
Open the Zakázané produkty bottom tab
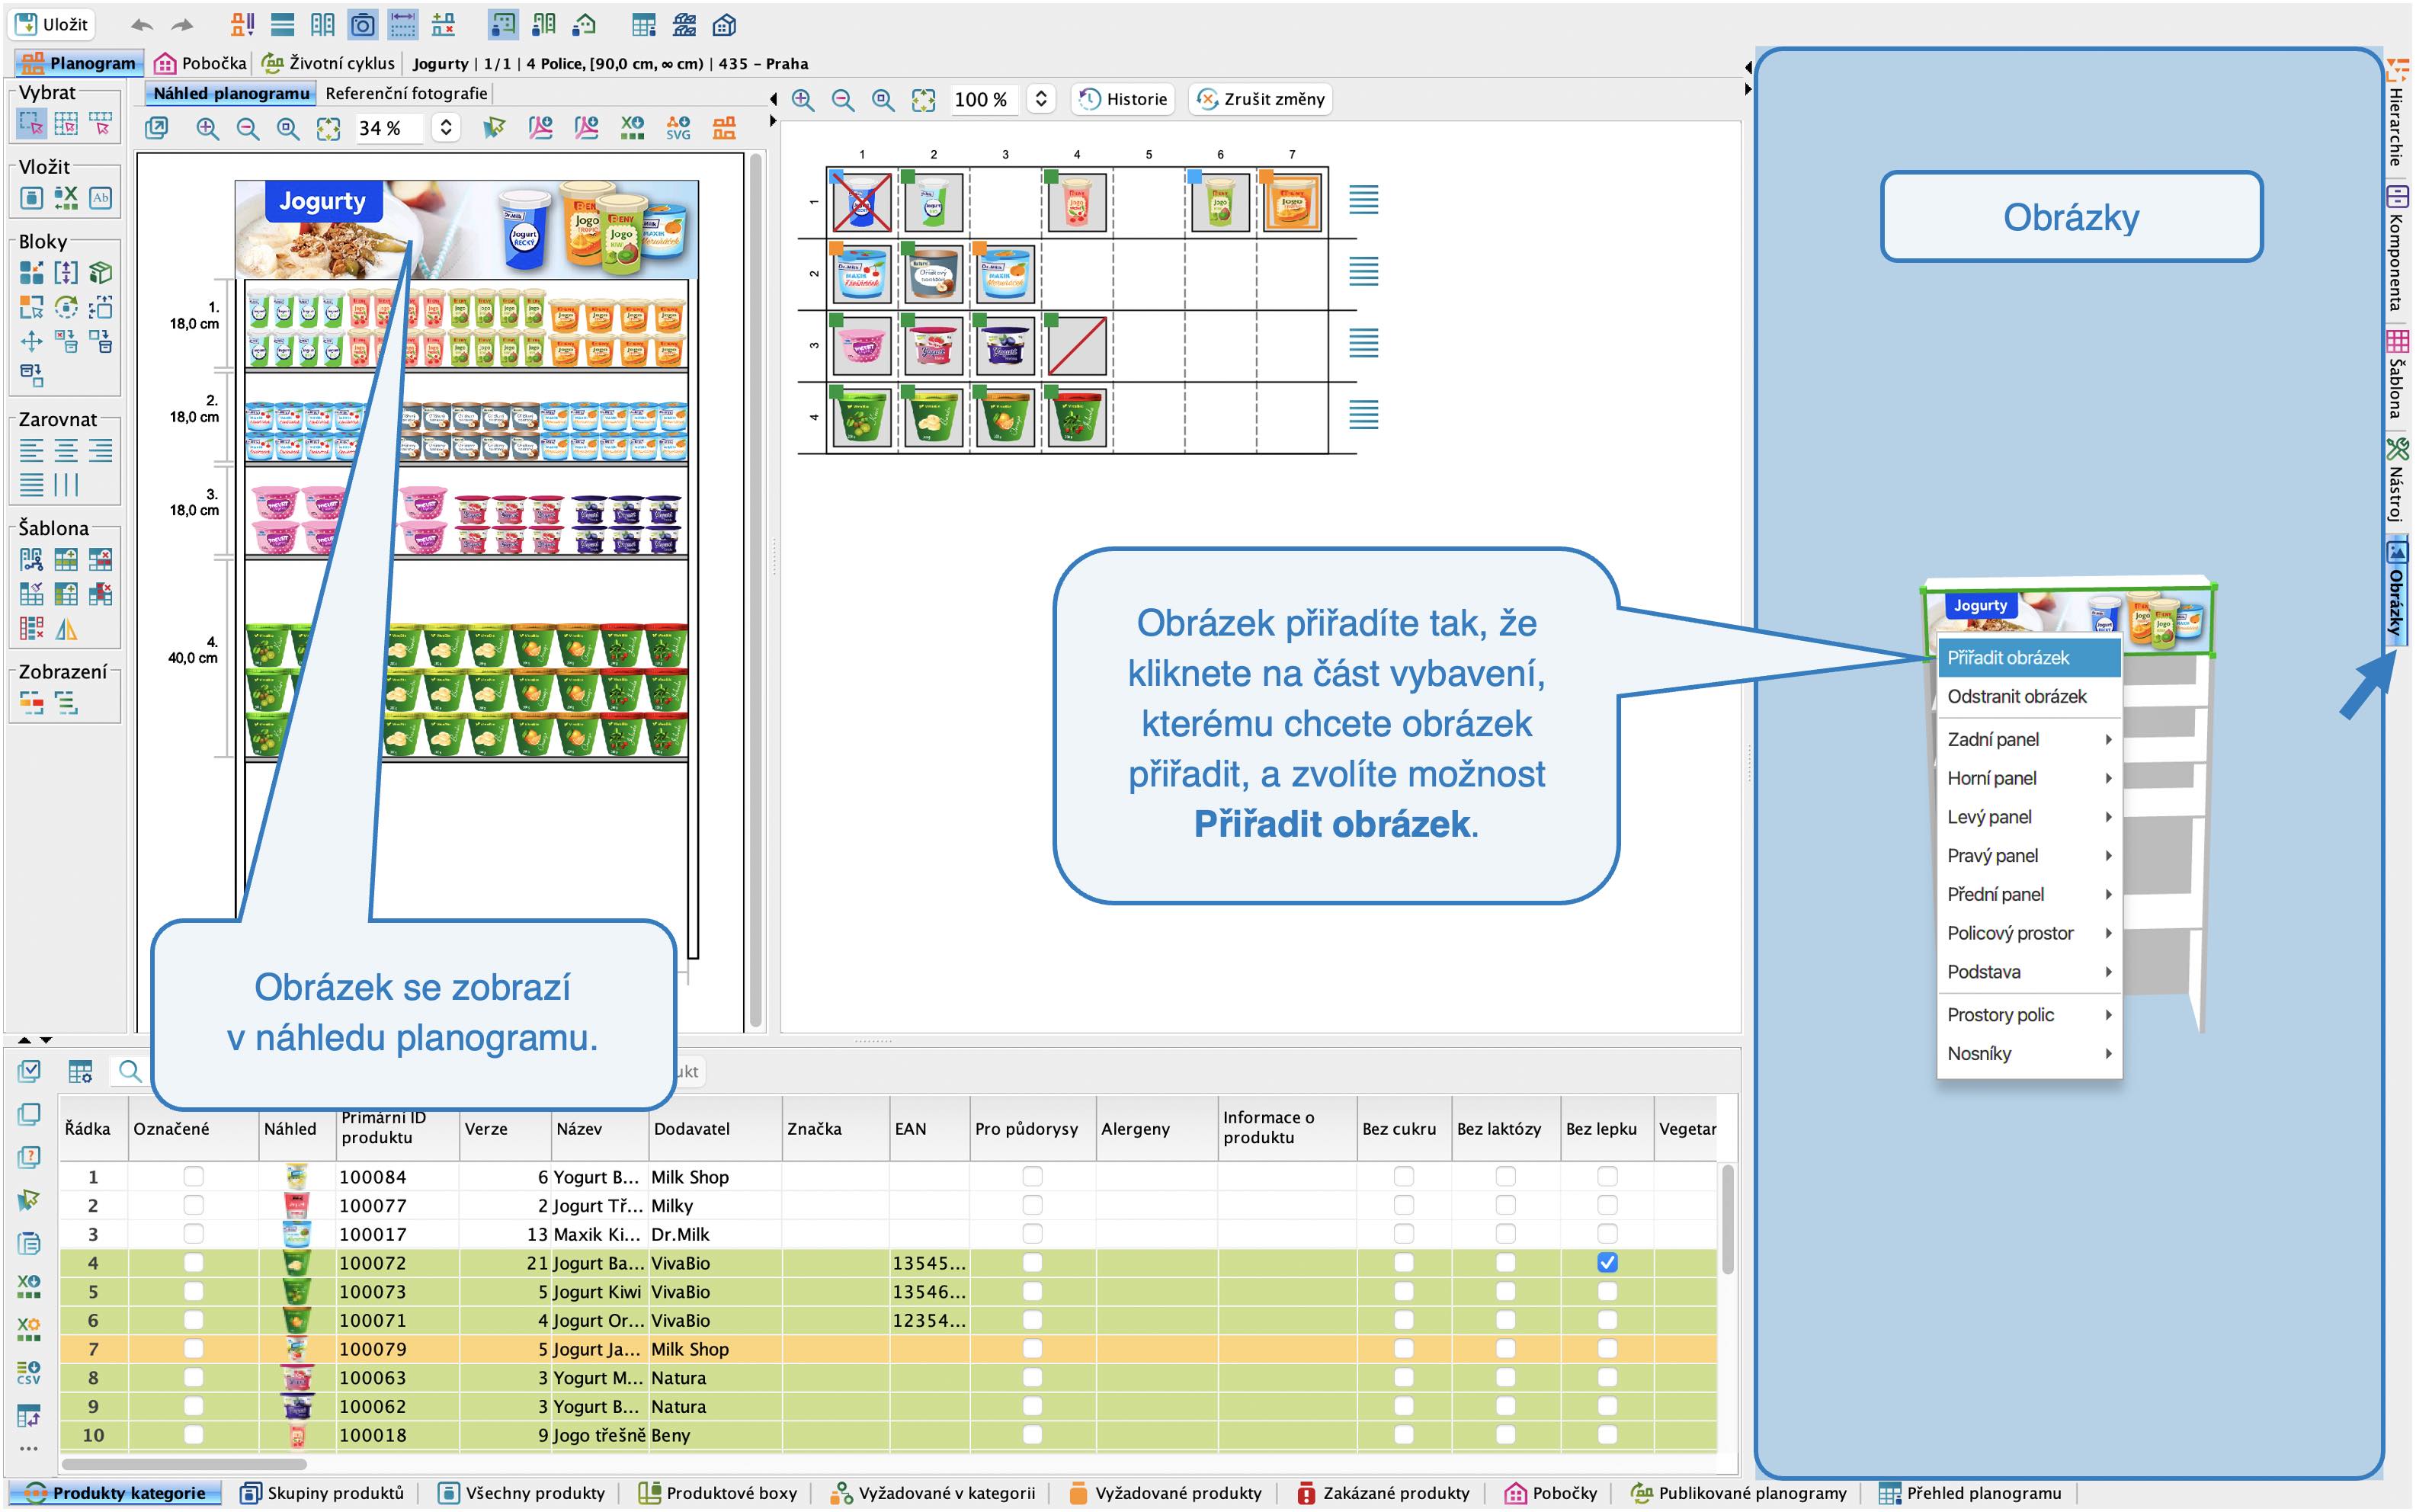pyautogui.click(x=1383, y=1493)
